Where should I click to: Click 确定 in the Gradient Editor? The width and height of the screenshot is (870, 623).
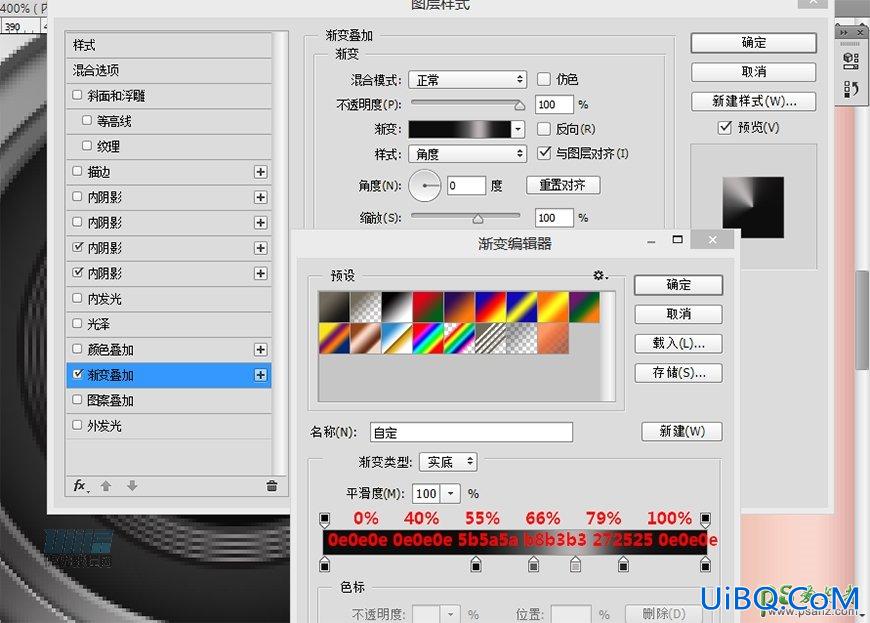tap(678, 285)
